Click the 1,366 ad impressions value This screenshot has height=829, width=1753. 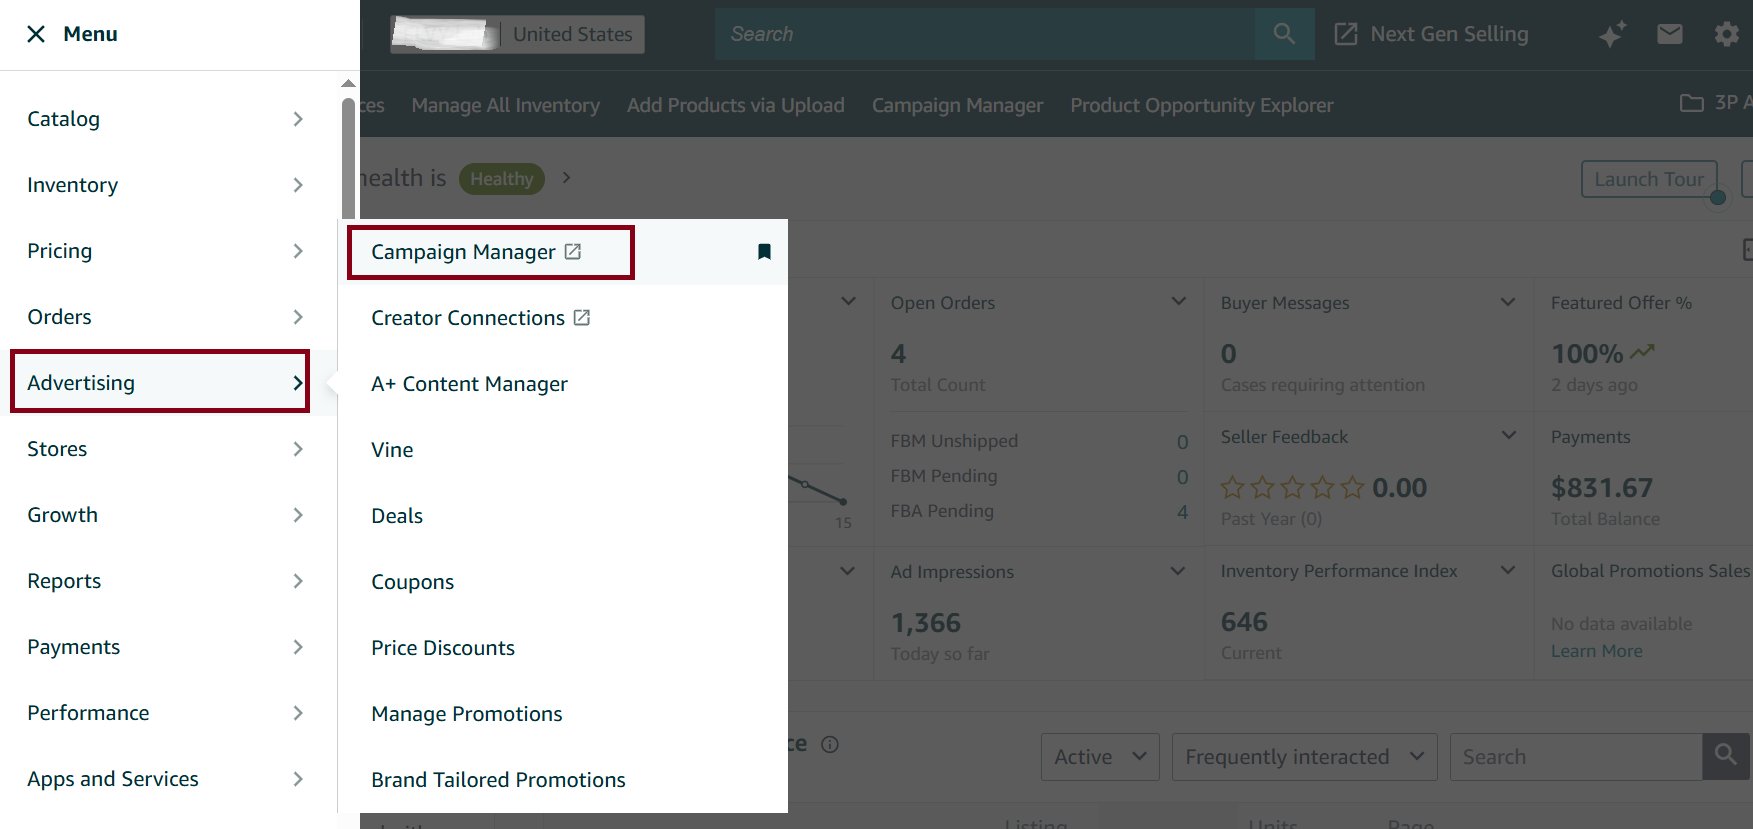click(x=926, y=623)
